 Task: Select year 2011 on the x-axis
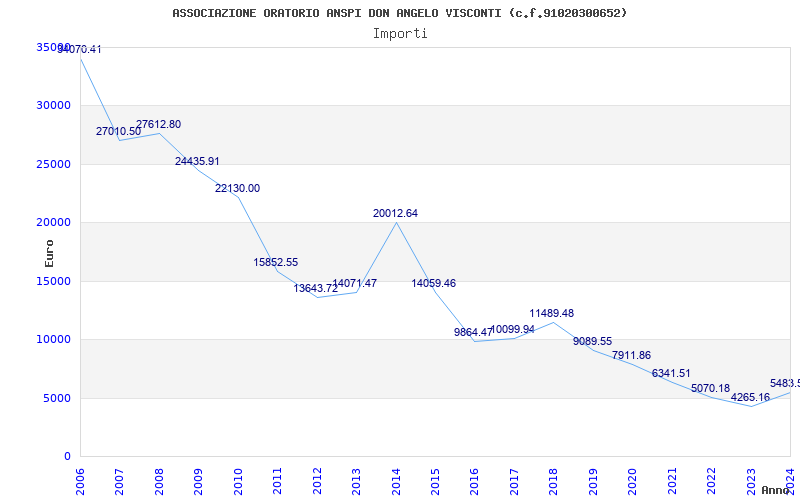point(278,481)
